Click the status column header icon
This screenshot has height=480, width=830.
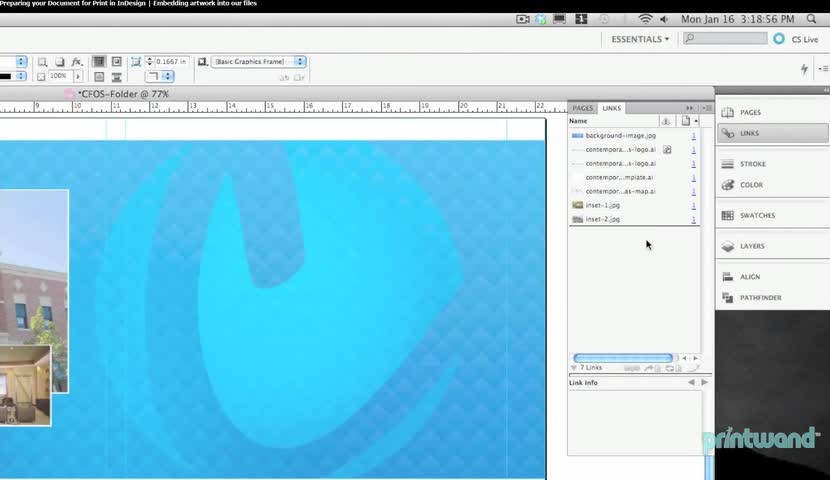[666, 121]
